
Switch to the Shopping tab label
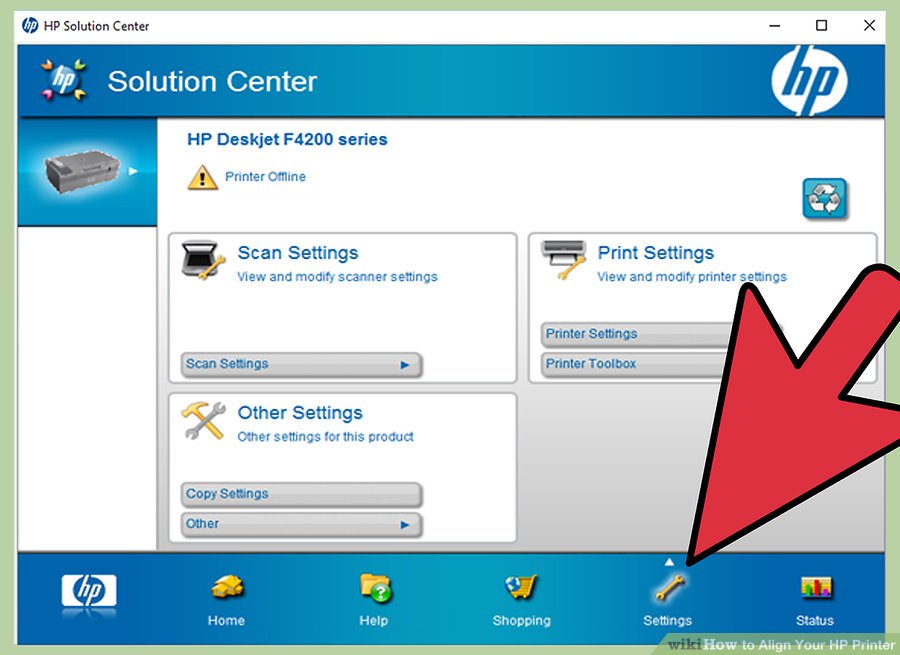coord(522,621)
